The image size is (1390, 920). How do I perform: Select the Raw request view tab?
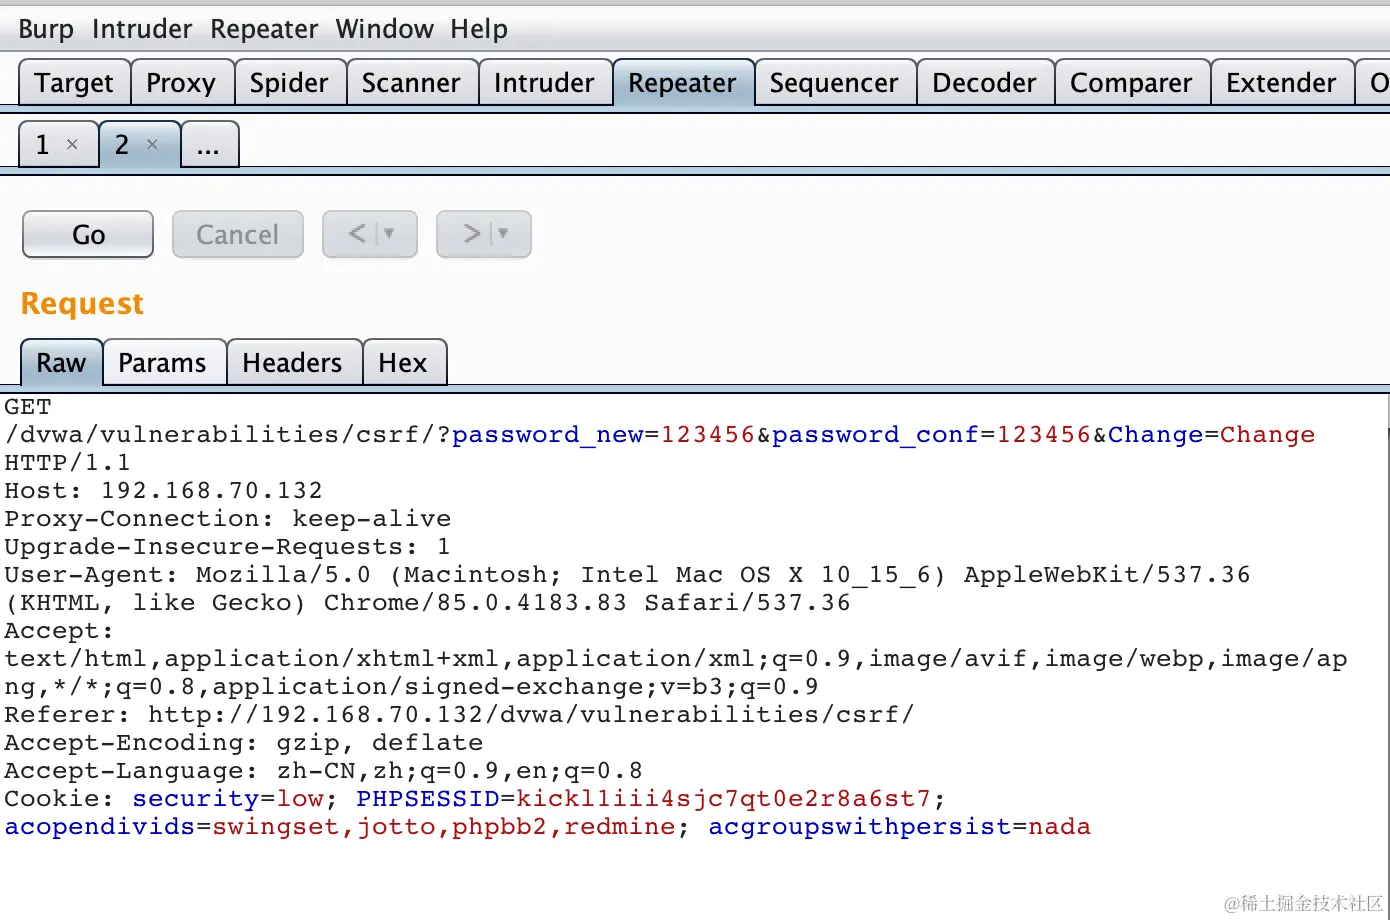(x=61, y=362)
